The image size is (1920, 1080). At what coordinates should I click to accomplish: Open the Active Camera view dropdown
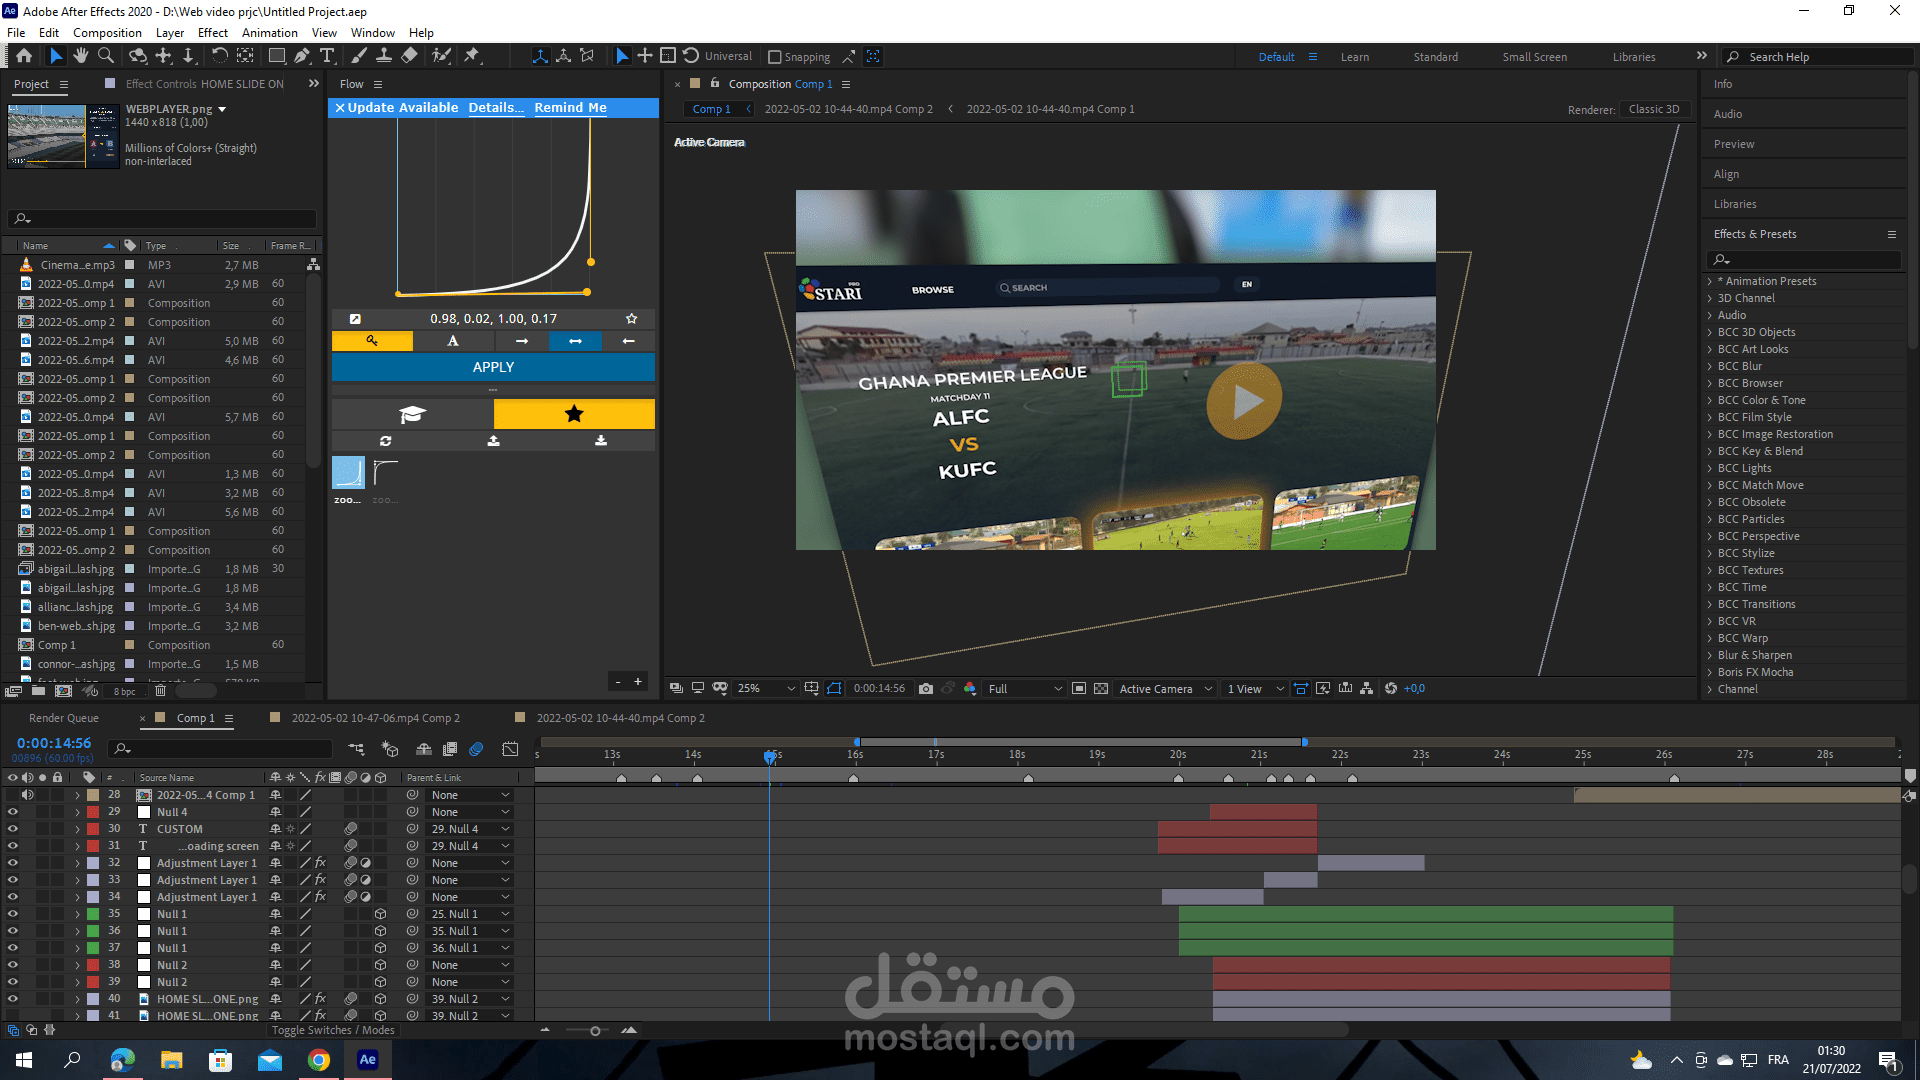click(1165, 688)
